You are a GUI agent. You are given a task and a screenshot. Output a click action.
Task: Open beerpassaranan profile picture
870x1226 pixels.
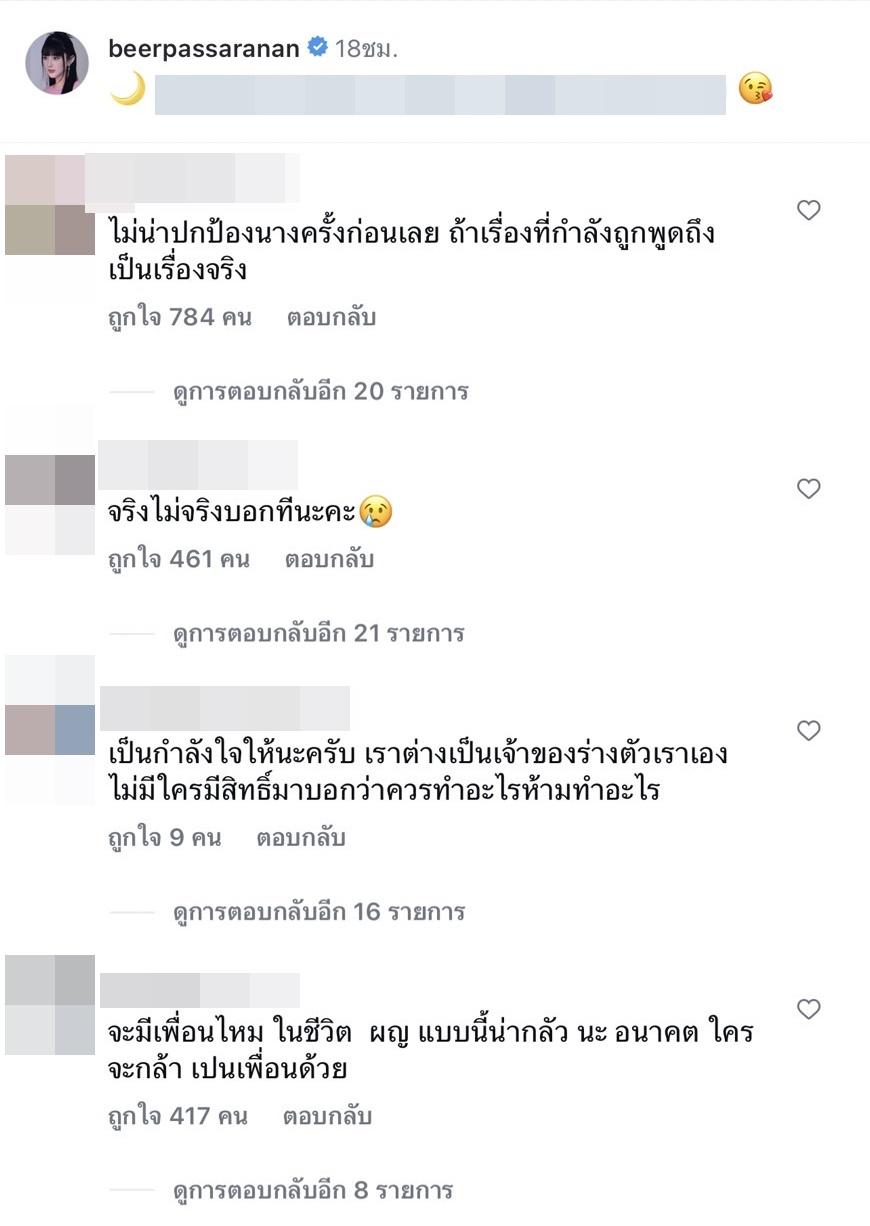pyautogui.click(x=57, y=63)
